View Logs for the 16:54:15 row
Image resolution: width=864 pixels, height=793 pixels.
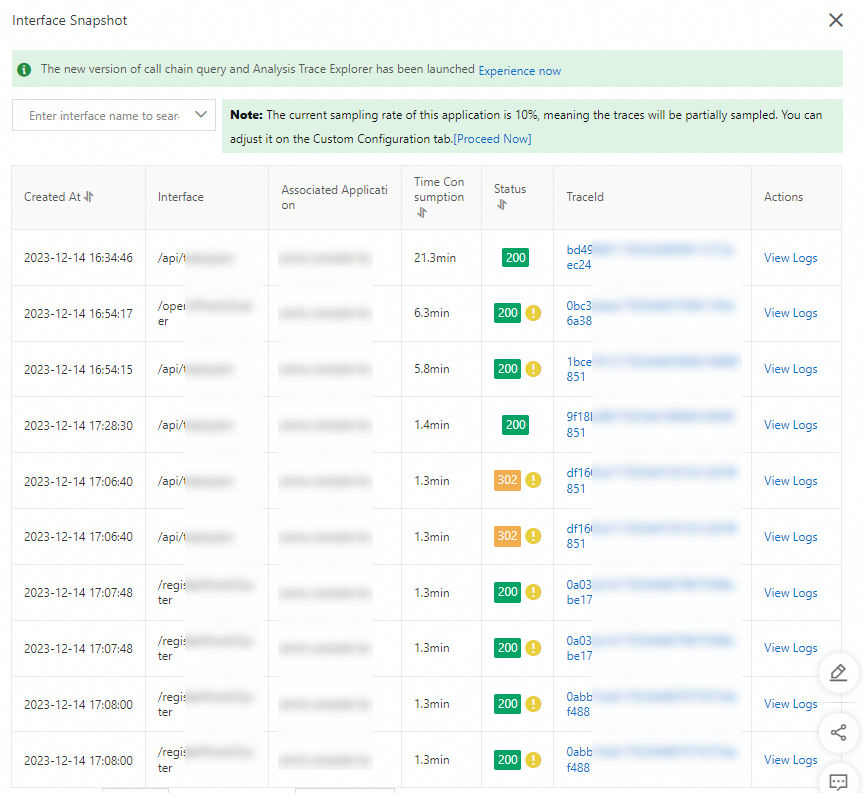pos(790,369)
